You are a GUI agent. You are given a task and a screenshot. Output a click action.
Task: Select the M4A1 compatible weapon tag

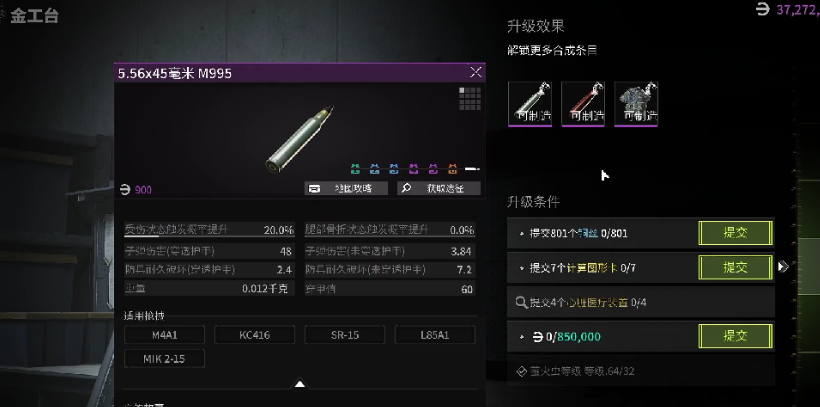click(164, 335)
